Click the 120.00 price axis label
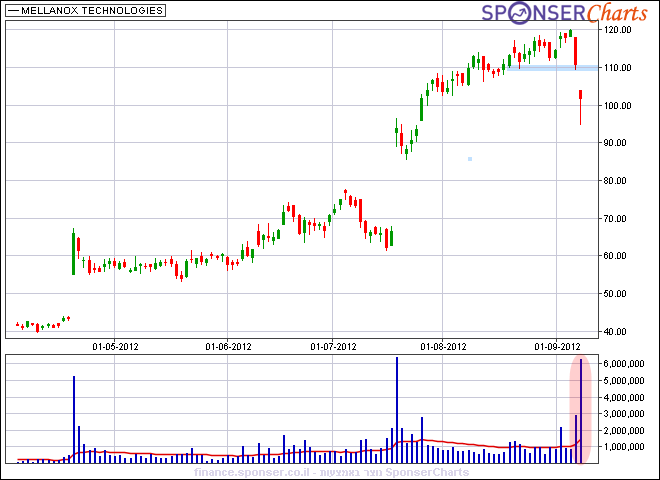Screen dimensions: 660x480 [617, 30]
